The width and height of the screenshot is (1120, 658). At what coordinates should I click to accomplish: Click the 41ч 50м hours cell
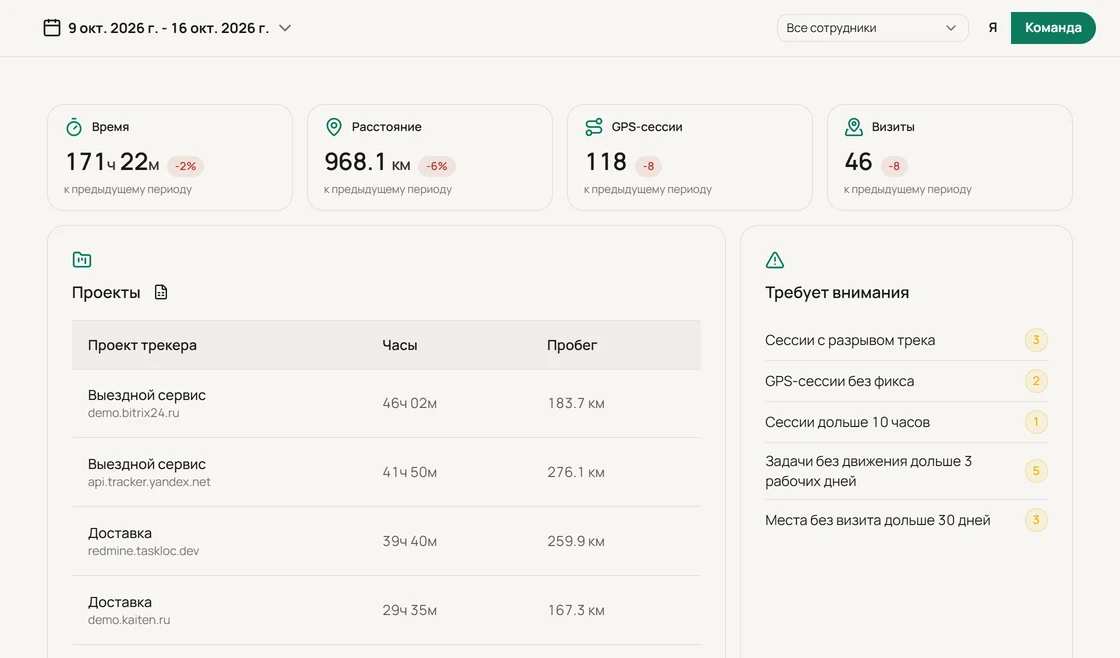pyautogui.click(x=409, y=472)
